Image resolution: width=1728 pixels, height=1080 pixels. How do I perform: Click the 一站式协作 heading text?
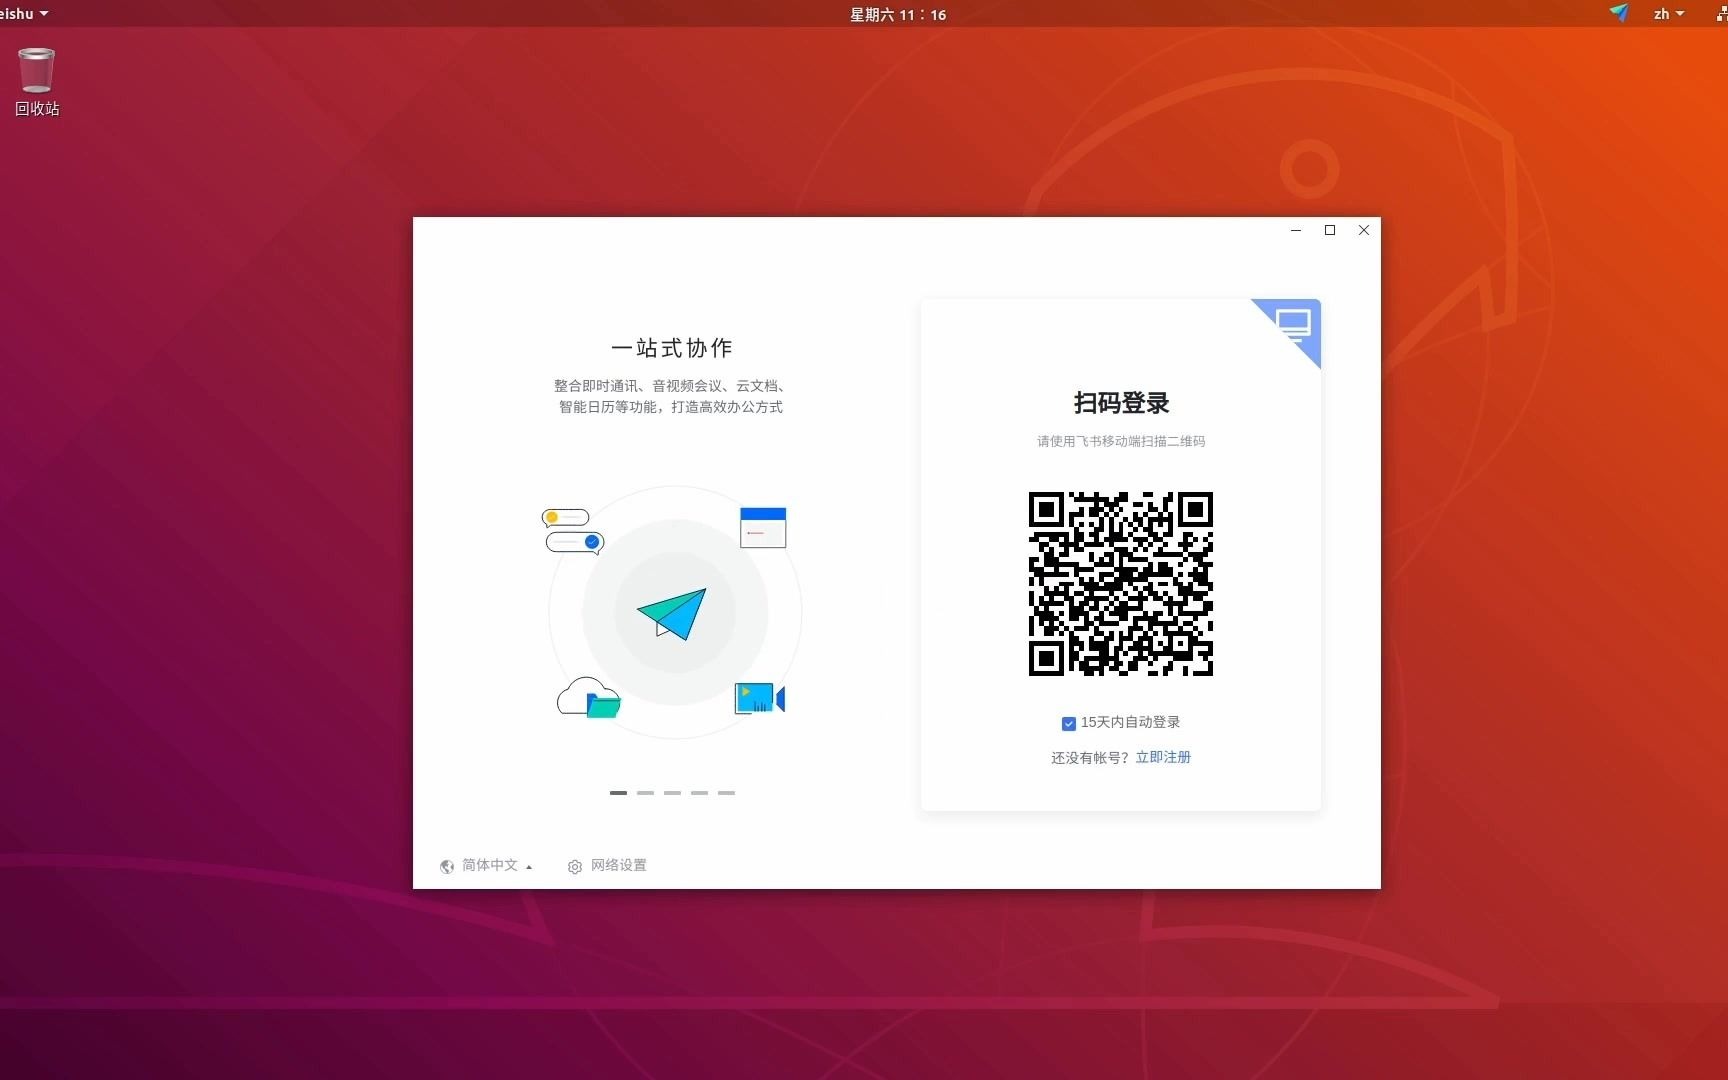pos(672,348)
